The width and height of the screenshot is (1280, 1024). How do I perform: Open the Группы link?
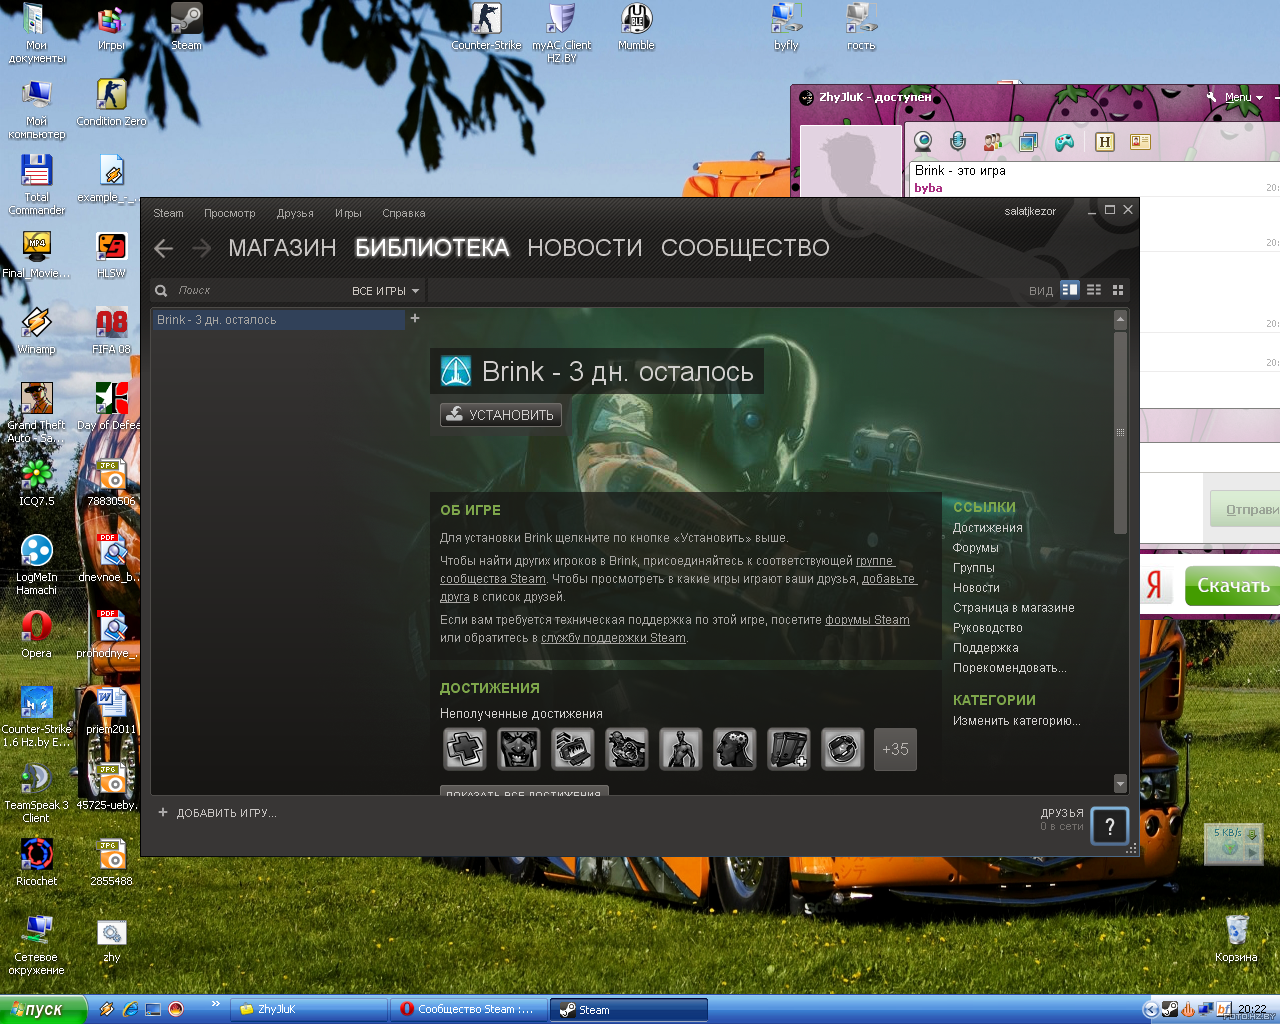coord(974,568)
